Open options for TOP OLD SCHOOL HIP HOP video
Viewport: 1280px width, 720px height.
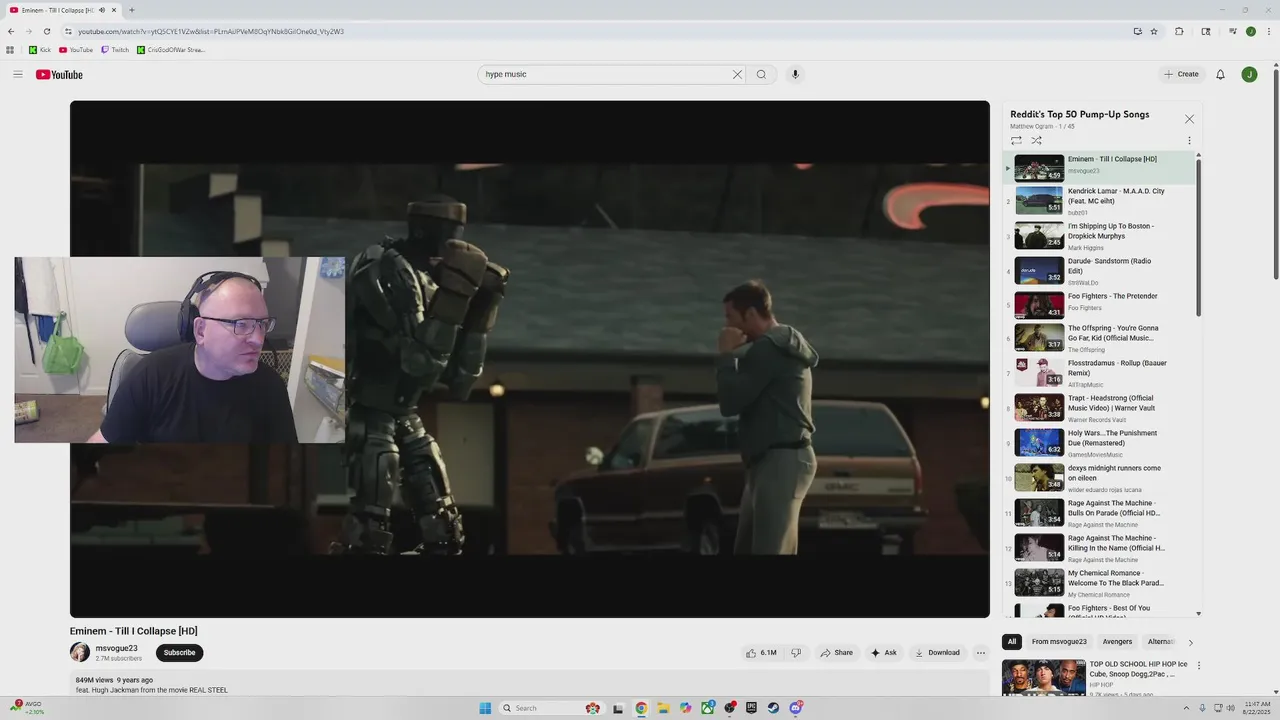click(x=1199, y=665)
